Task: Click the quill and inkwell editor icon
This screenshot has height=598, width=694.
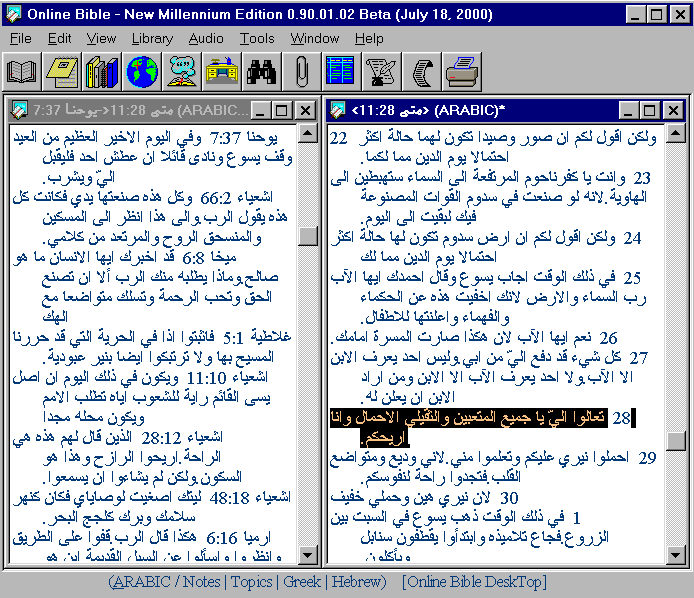Action: (x=381, y=72)
